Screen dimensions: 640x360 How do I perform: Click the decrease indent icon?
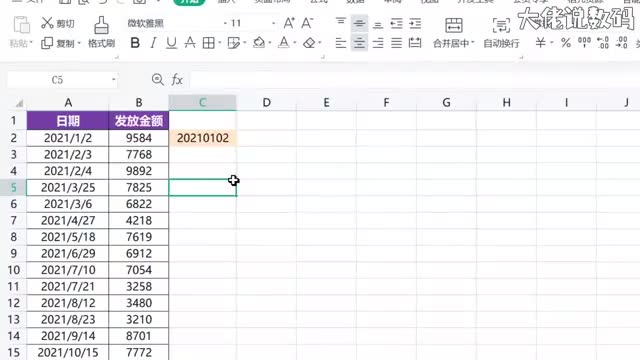(x=396, y=24)
